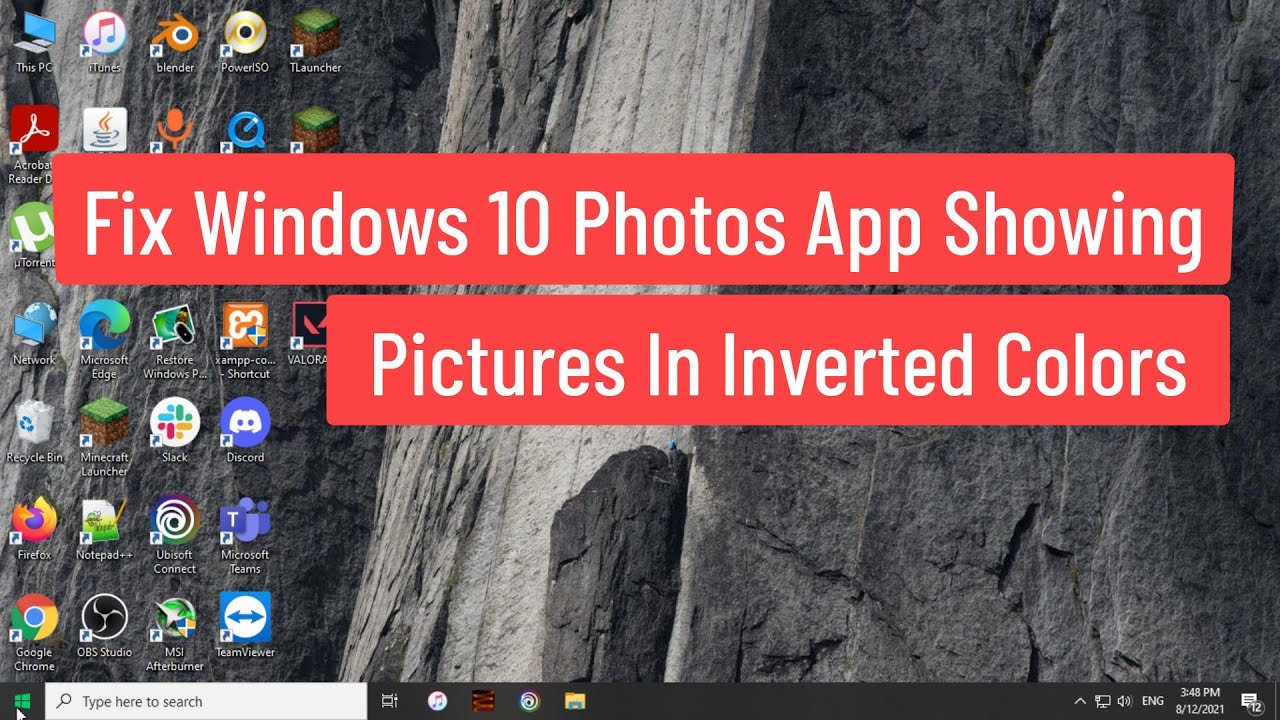Click the Type here to search box

coord(207,701)
